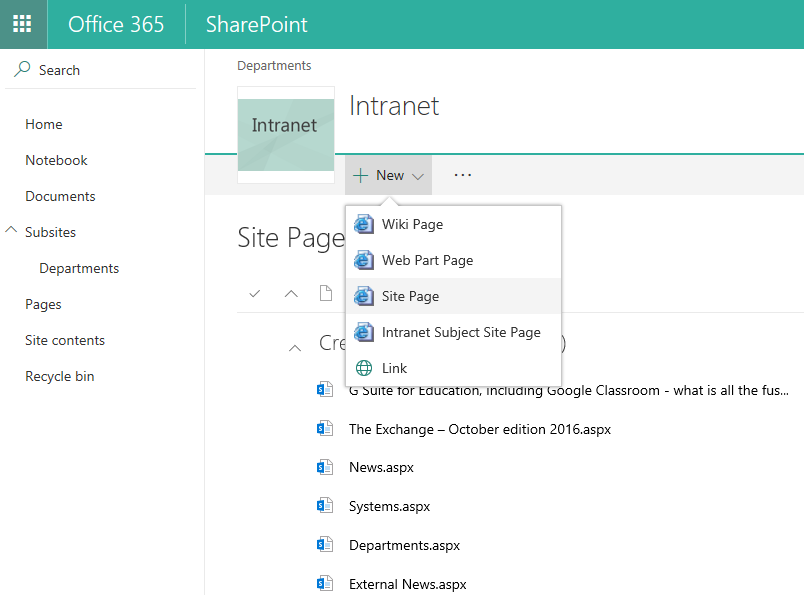This screenshot has width=804, height=595.
Task: Click the upward chevron column header
Action: click(x=291, y=294)
